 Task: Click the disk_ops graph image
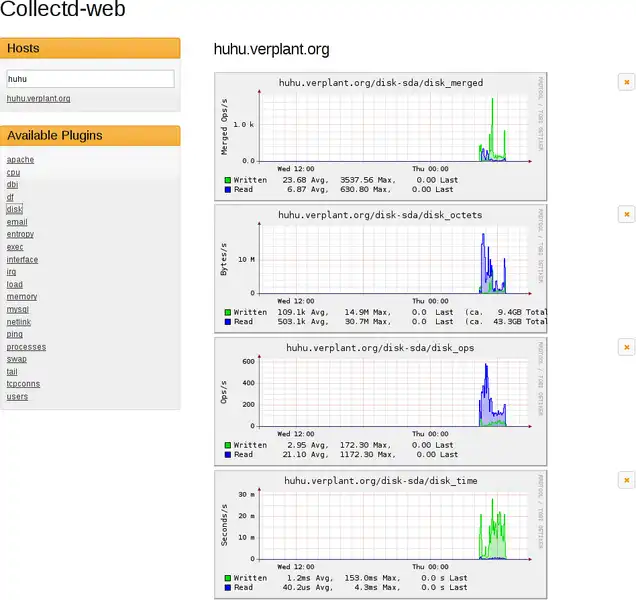tap(380, 402)
